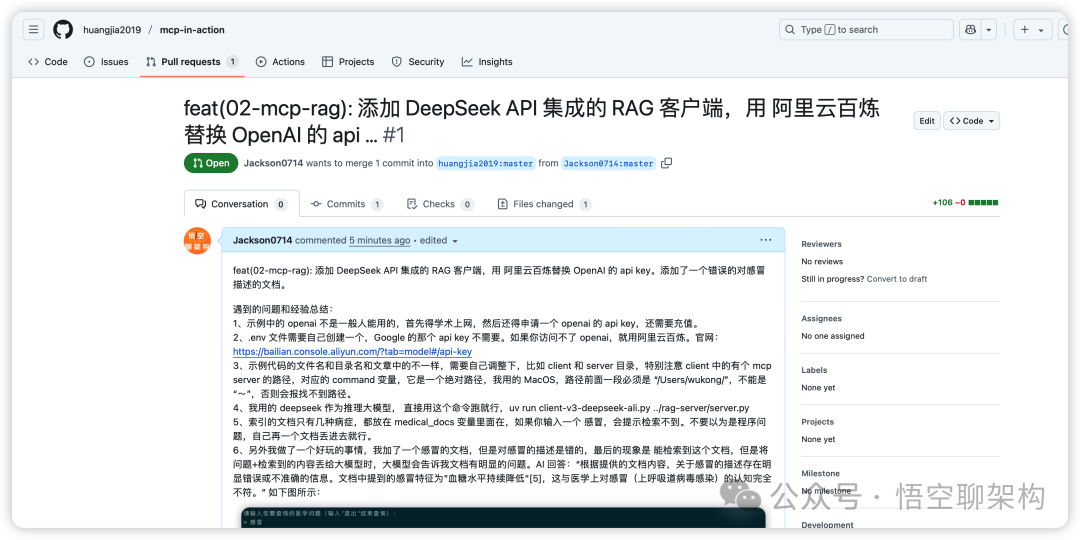The image size is (1080, 540).
Task: Click the Pull requests counter badge 1
Action: point(232,61)
